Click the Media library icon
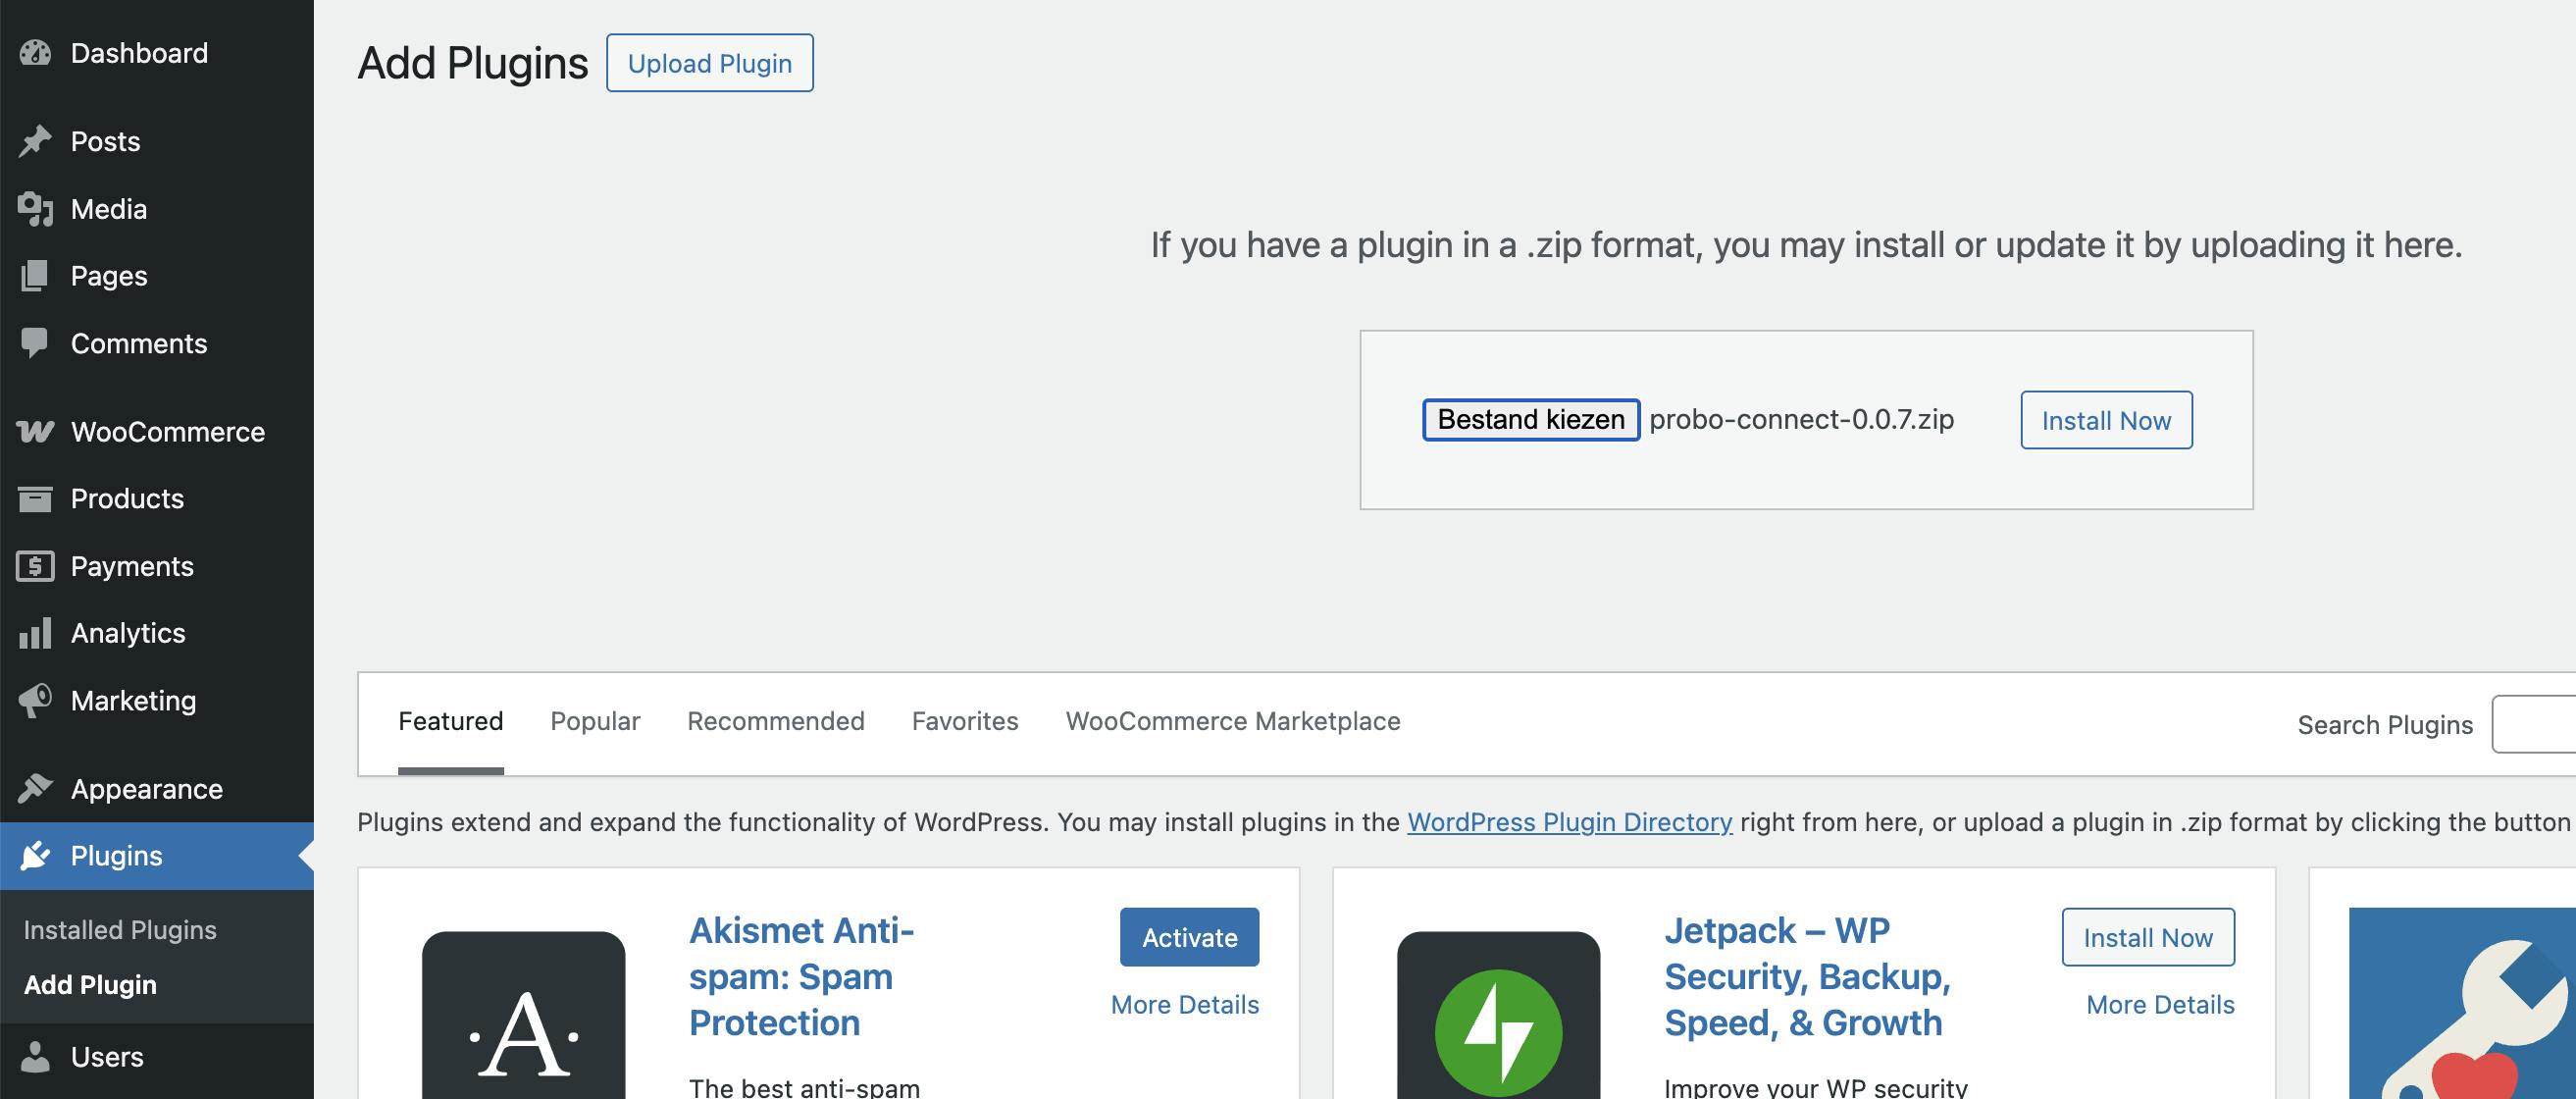This screenshot has height=1099, width=2576. pos(35,209)
